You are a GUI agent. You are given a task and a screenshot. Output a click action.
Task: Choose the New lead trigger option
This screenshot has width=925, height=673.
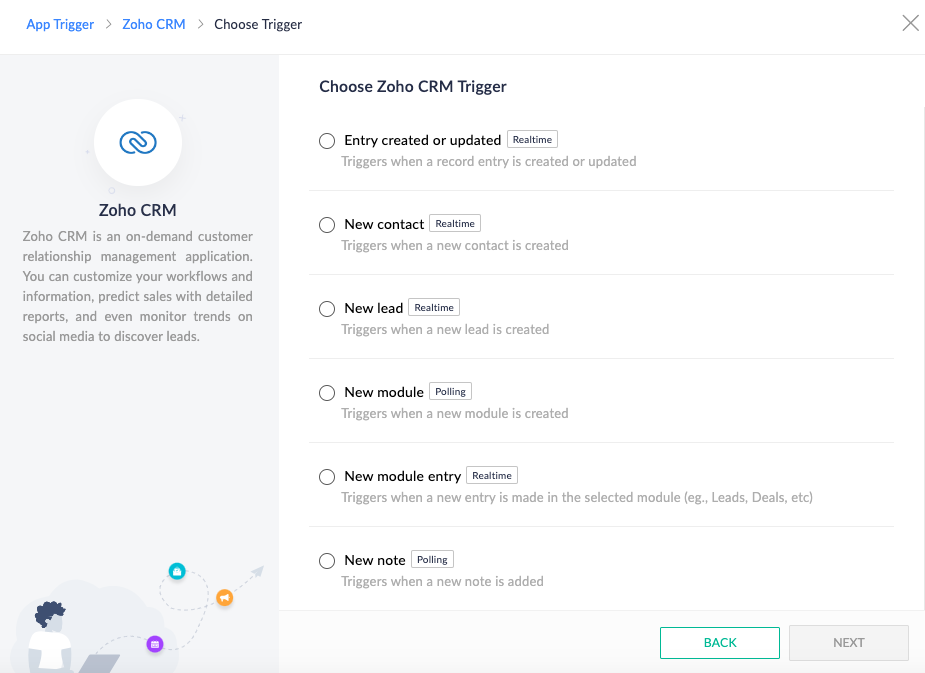pos(327,308)
